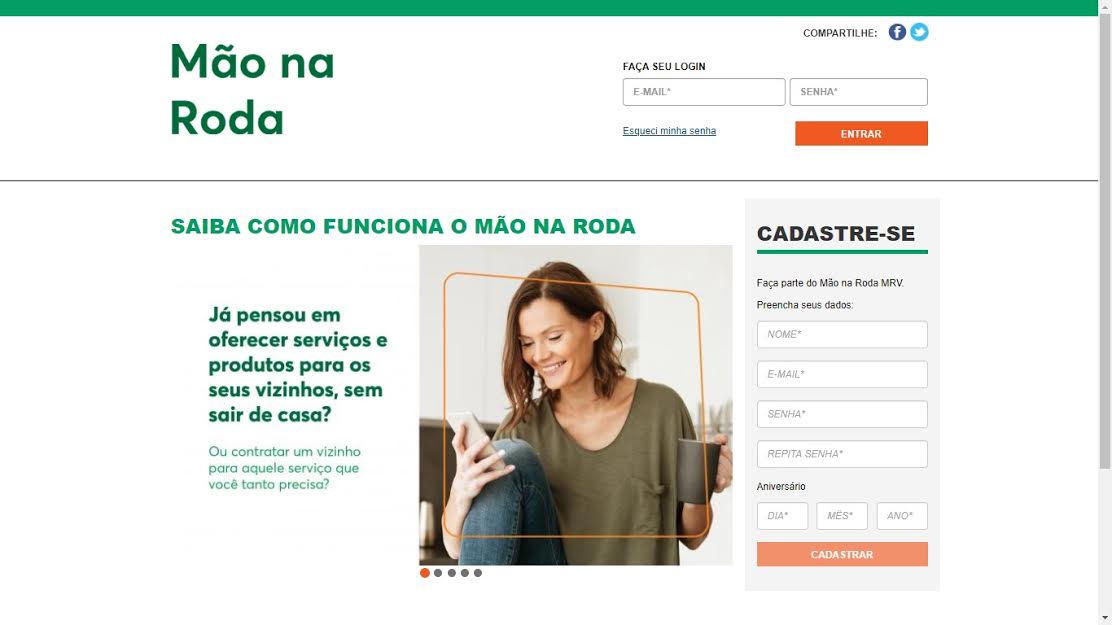Click the NOME registration field
This screenshot has width=1112, height=625.
842,334
